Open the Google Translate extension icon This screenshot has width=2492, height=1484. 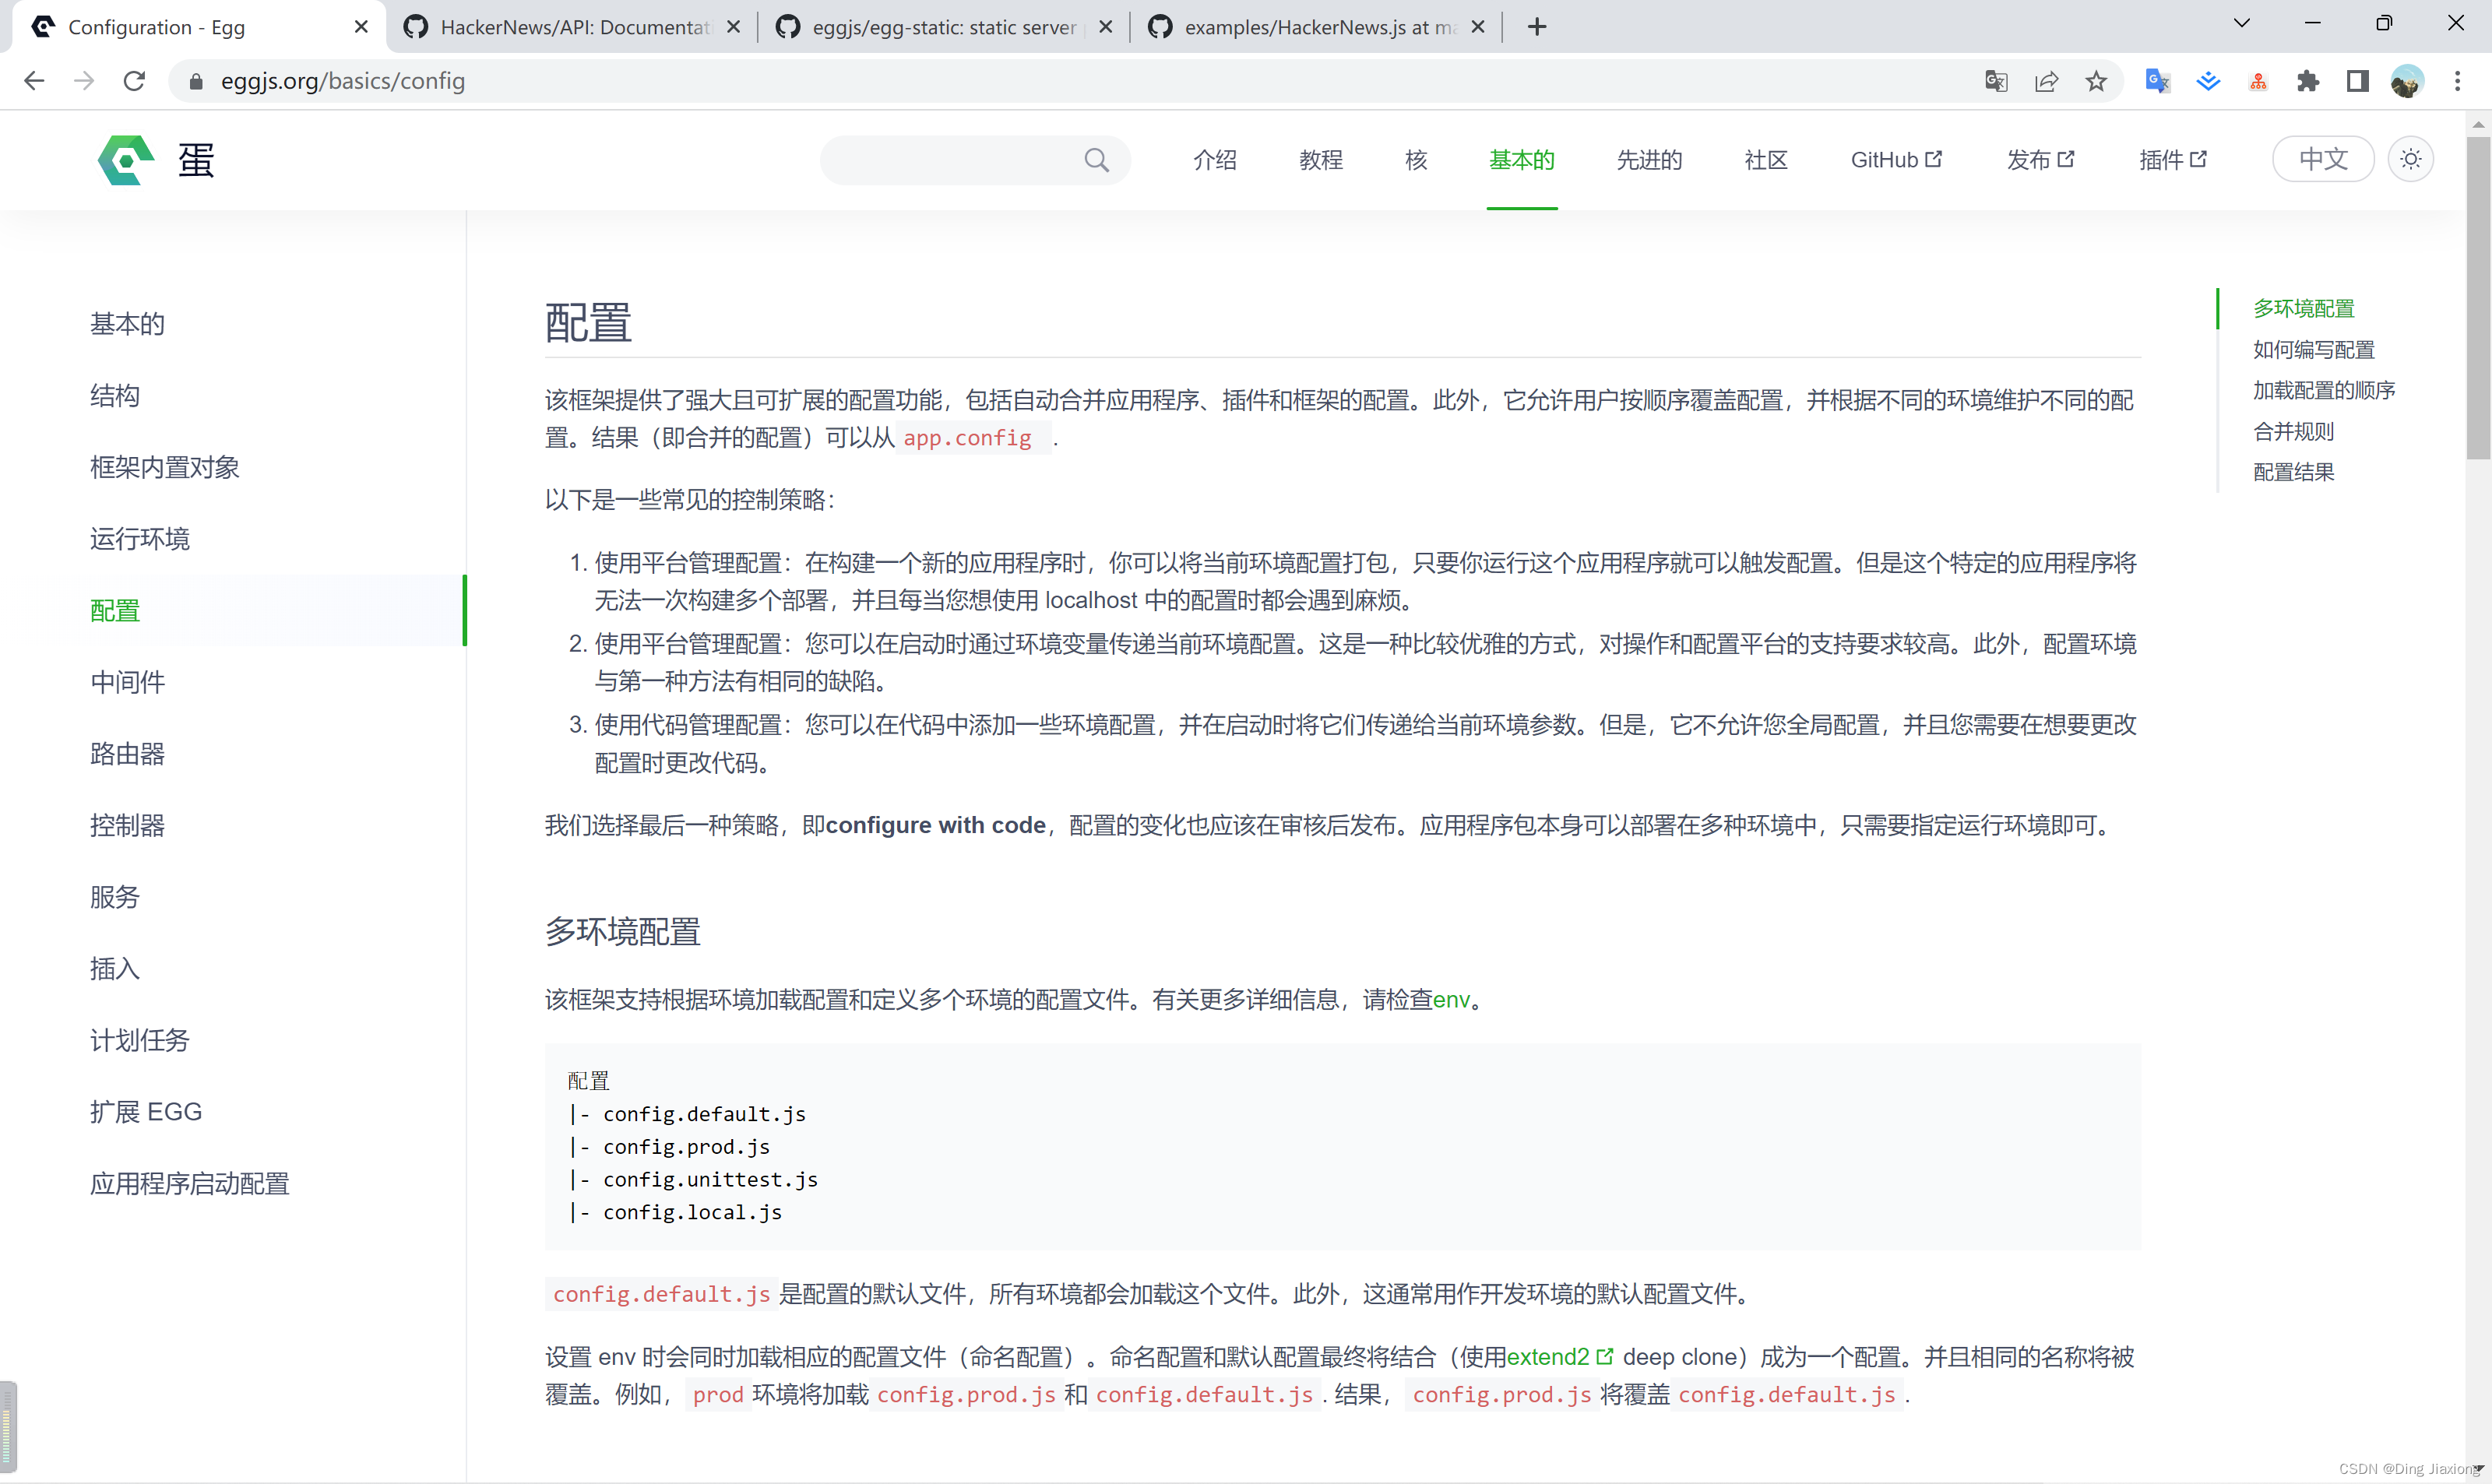(x=2157, y=81)
